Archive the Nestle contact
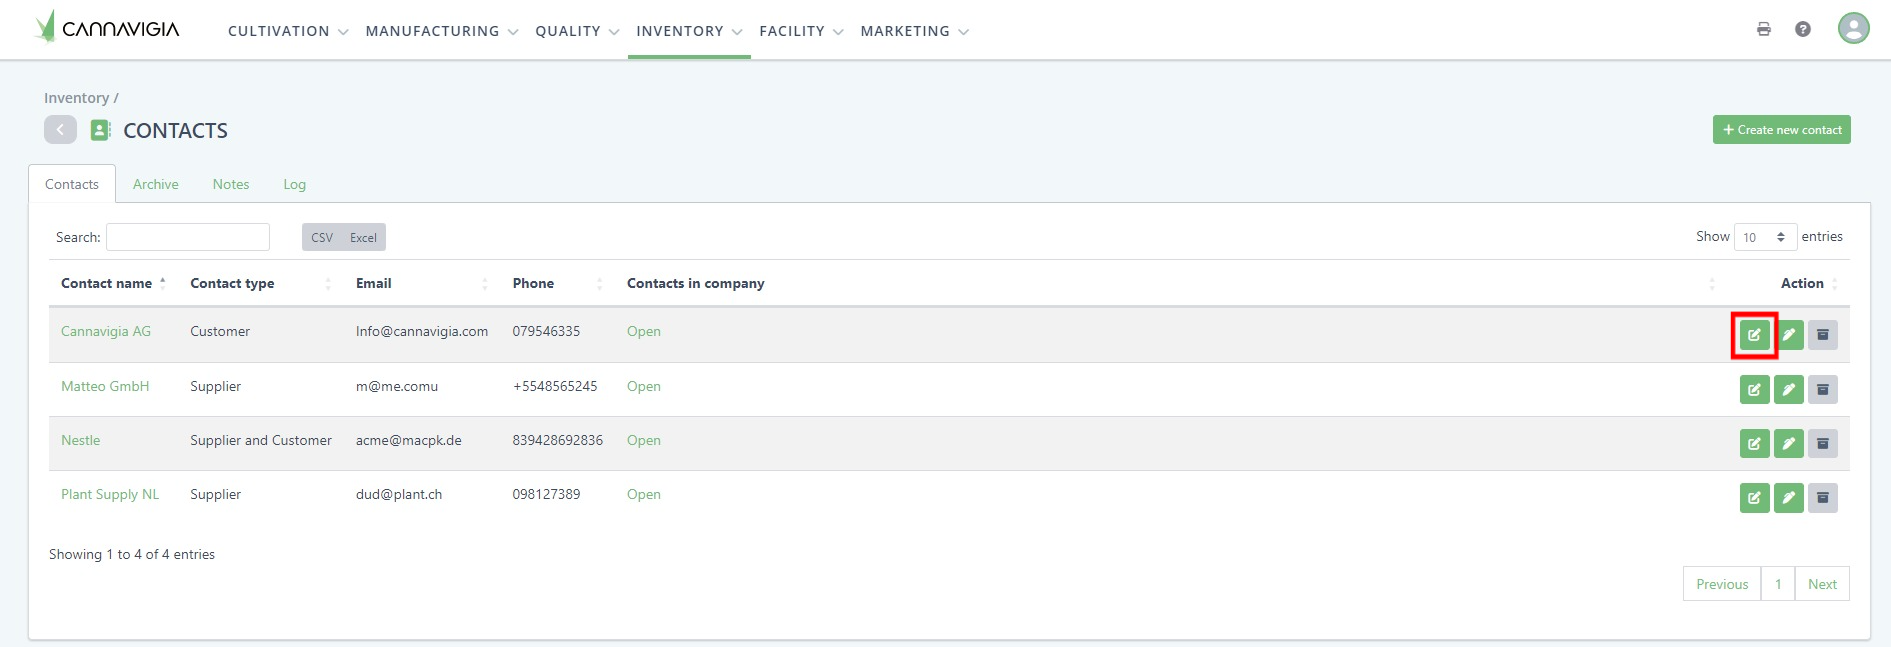The height and width of the screenshot is (647, 1891). [x=1822, y=443]
